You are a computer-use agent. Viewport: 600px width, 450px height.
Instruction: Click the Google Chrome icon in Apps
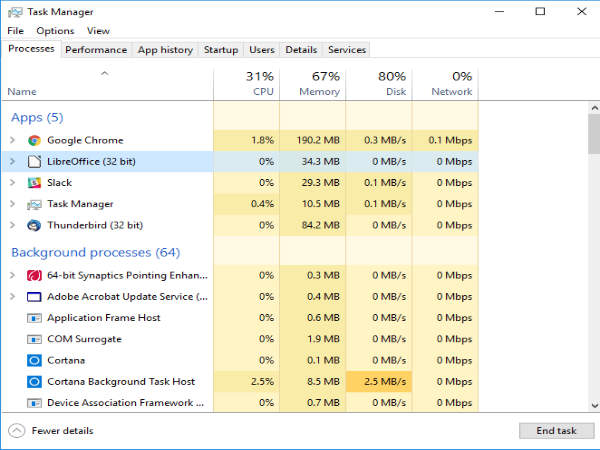pos(34,141)
